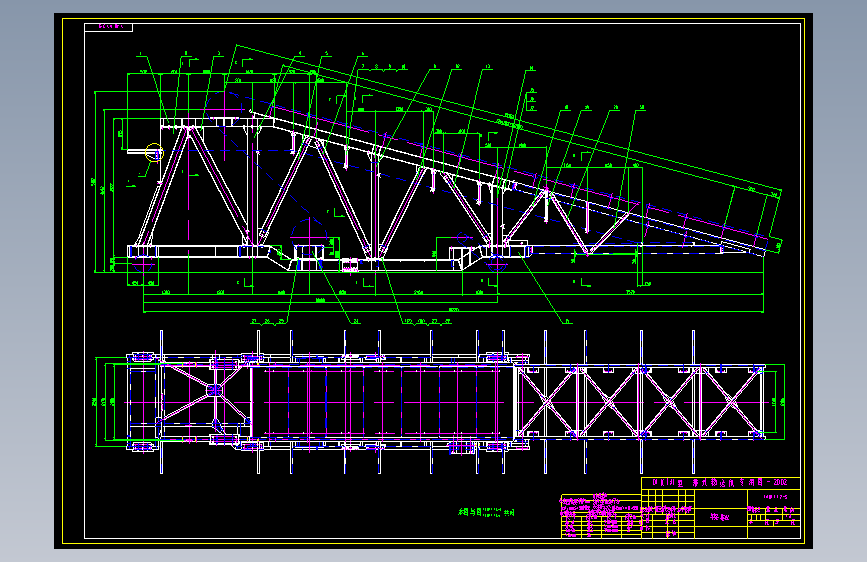867x562 pixels.
Task: Select part balloon number 1 leader label
Action: tap(141, 54)
